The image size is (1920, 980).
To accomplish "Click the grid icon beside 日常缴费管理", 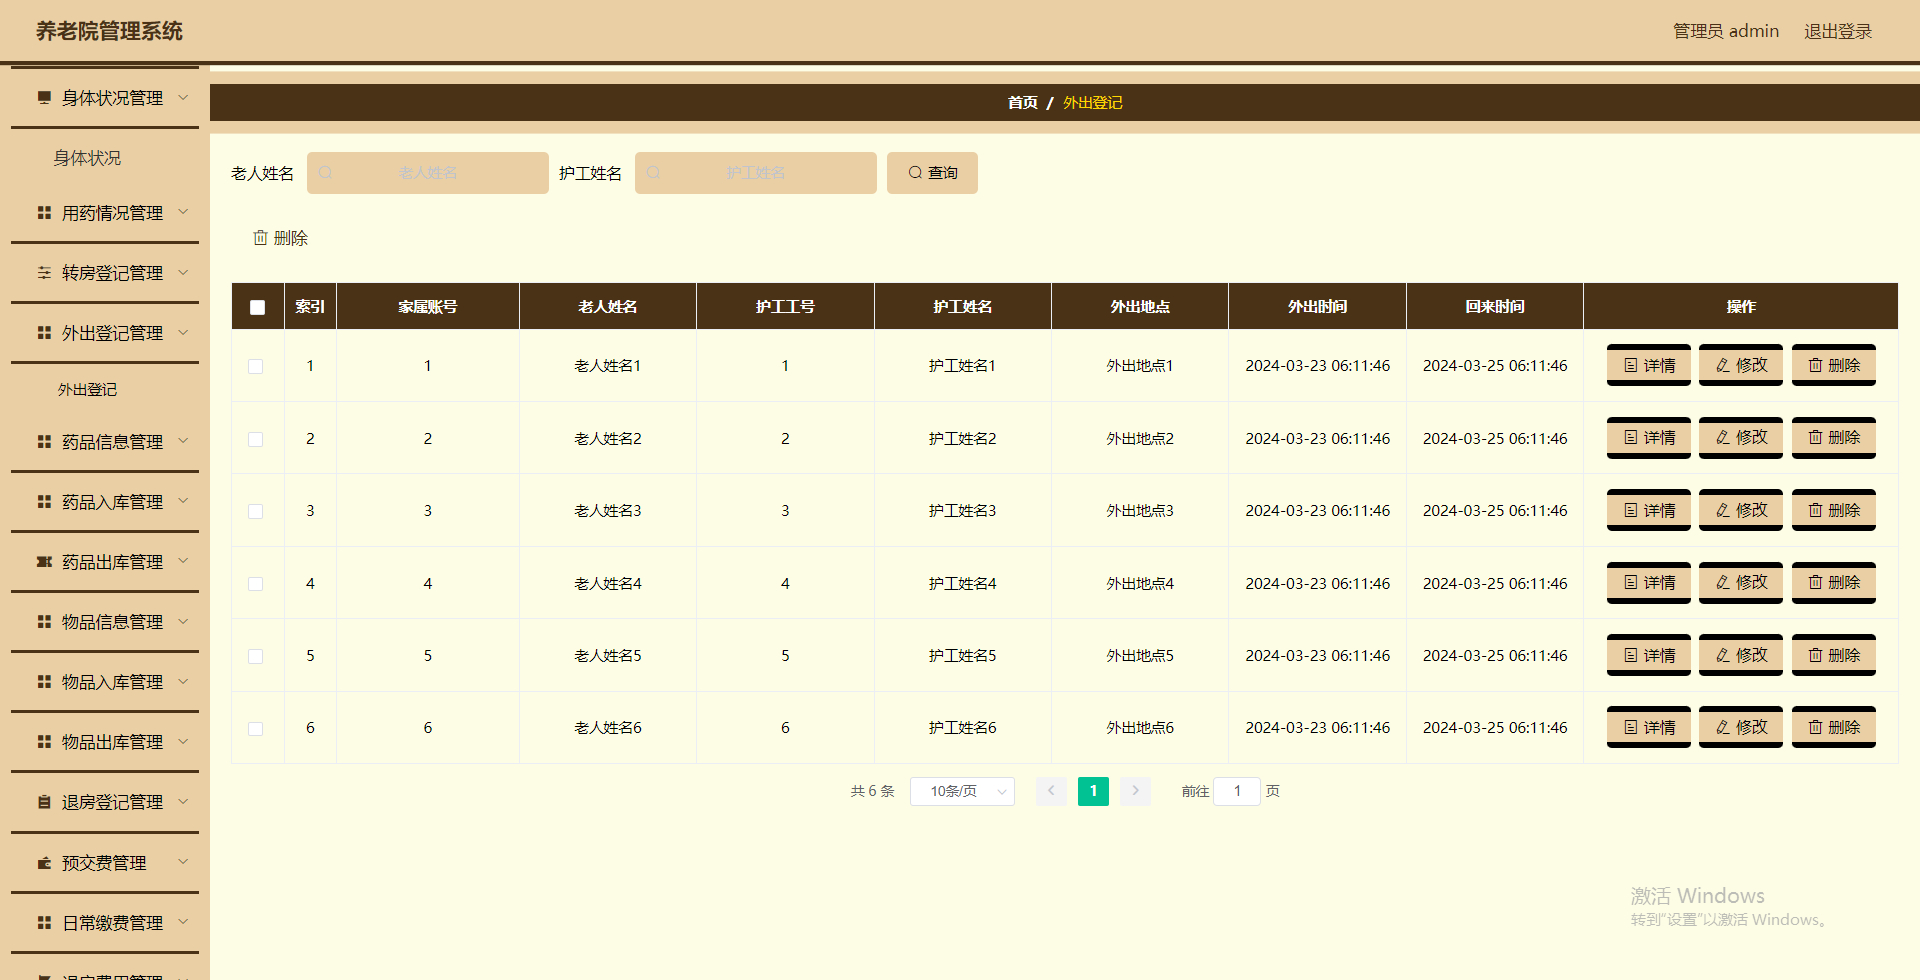I will pos(44,922).
